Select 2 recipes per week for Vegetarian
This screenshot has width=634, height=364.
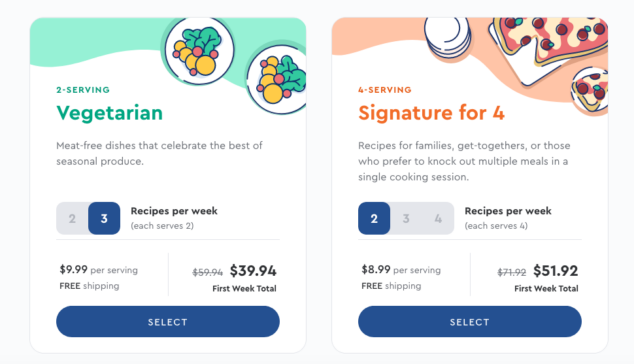click(72, 218)
